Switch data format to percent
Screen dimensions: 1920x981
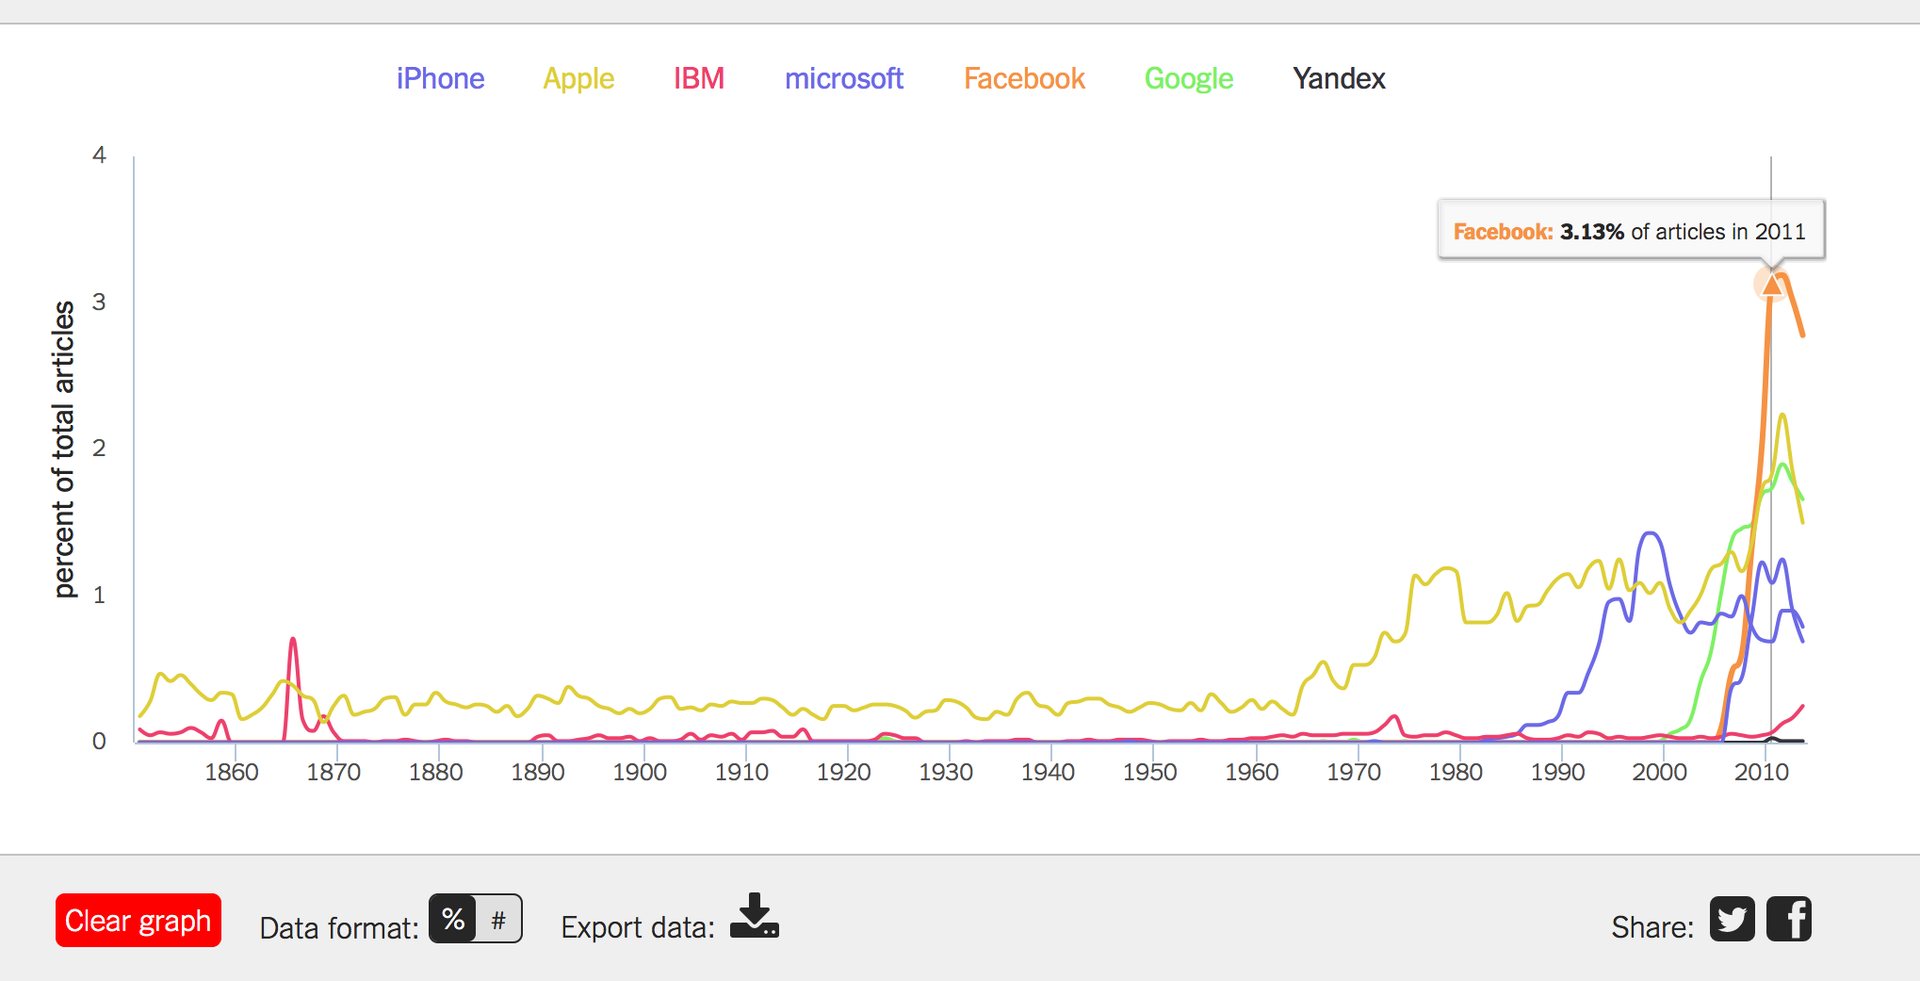[x=453, y=918]
